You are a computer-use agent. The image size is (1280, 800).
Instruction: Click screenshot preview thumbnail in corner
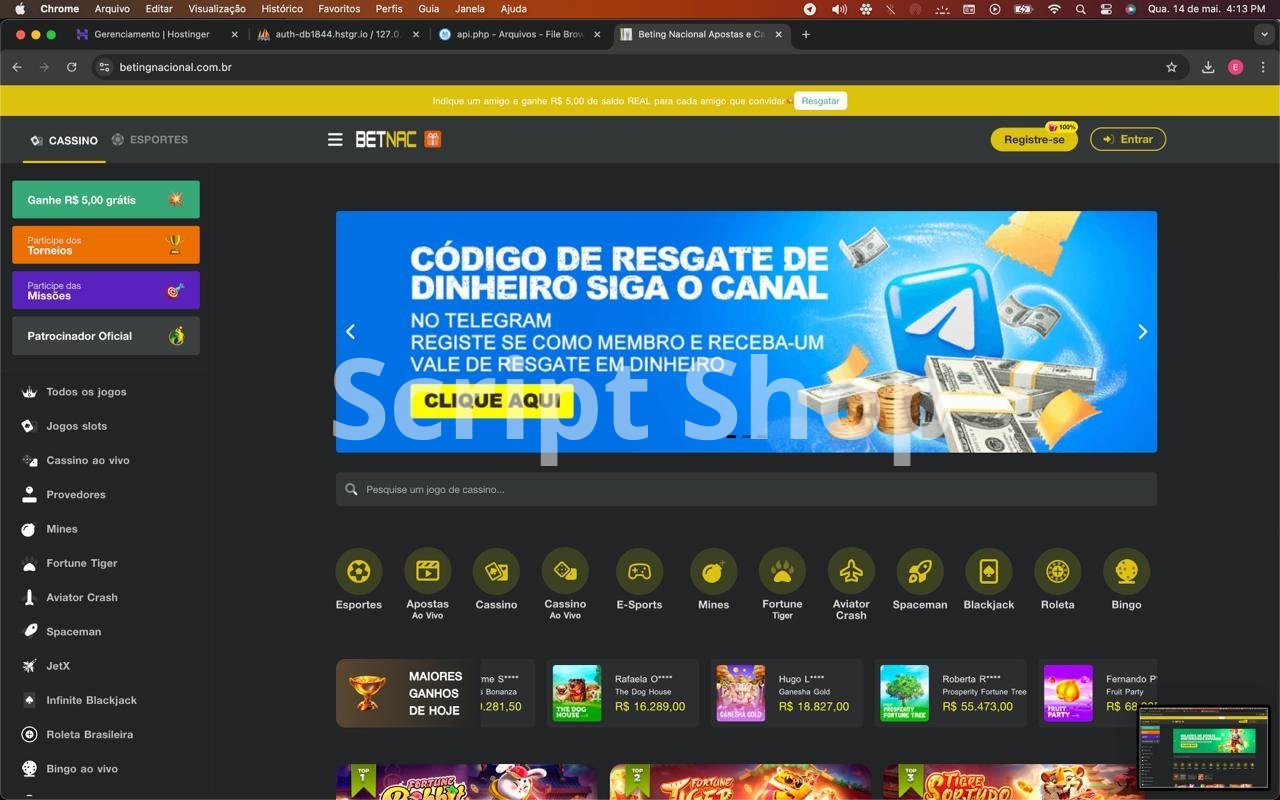(1204, 748)
